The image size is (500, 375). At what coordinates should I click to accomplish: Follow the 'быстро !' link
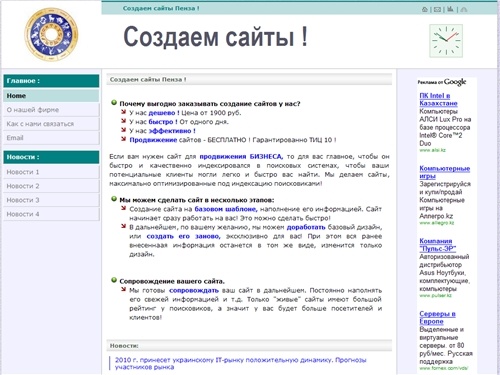tap(163, 122)
